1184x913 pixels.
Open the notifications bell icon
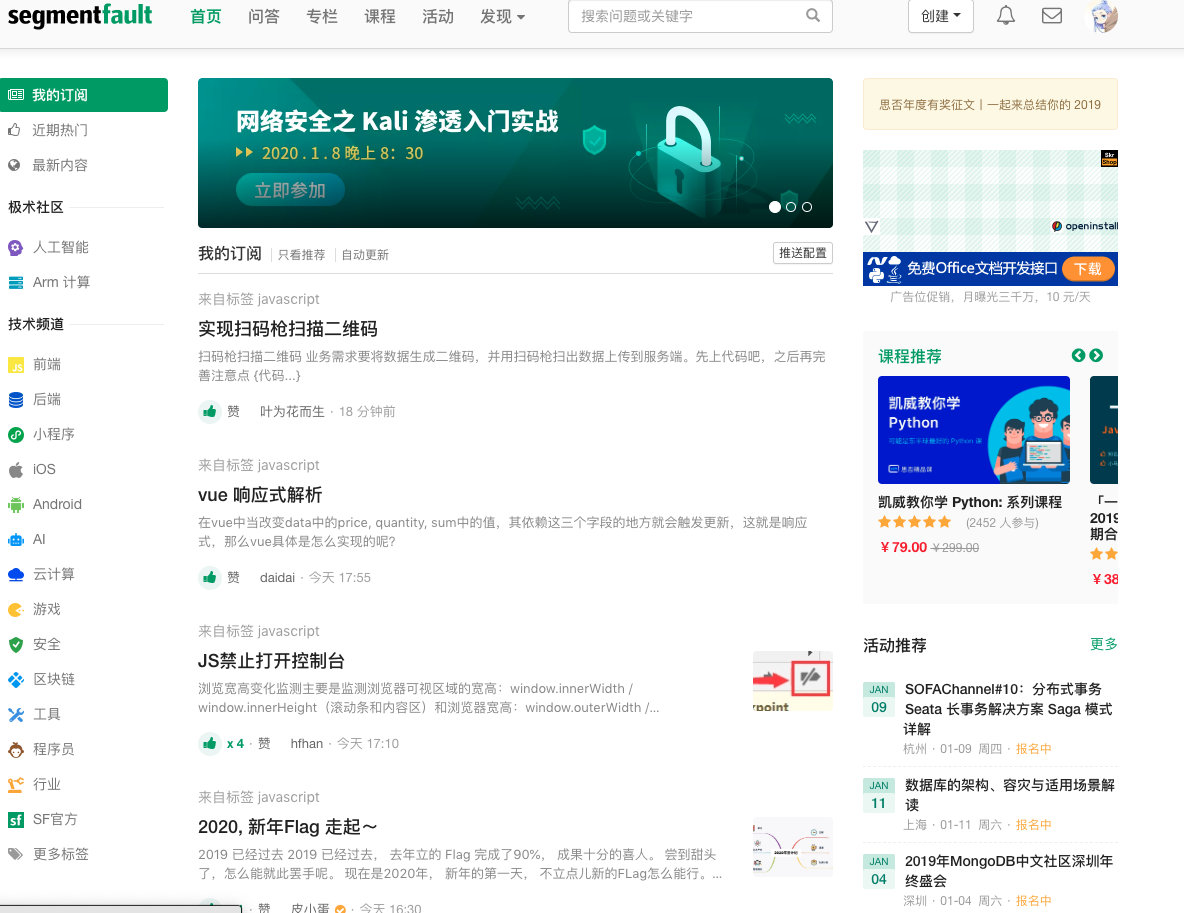click(x=1006, y=15)
